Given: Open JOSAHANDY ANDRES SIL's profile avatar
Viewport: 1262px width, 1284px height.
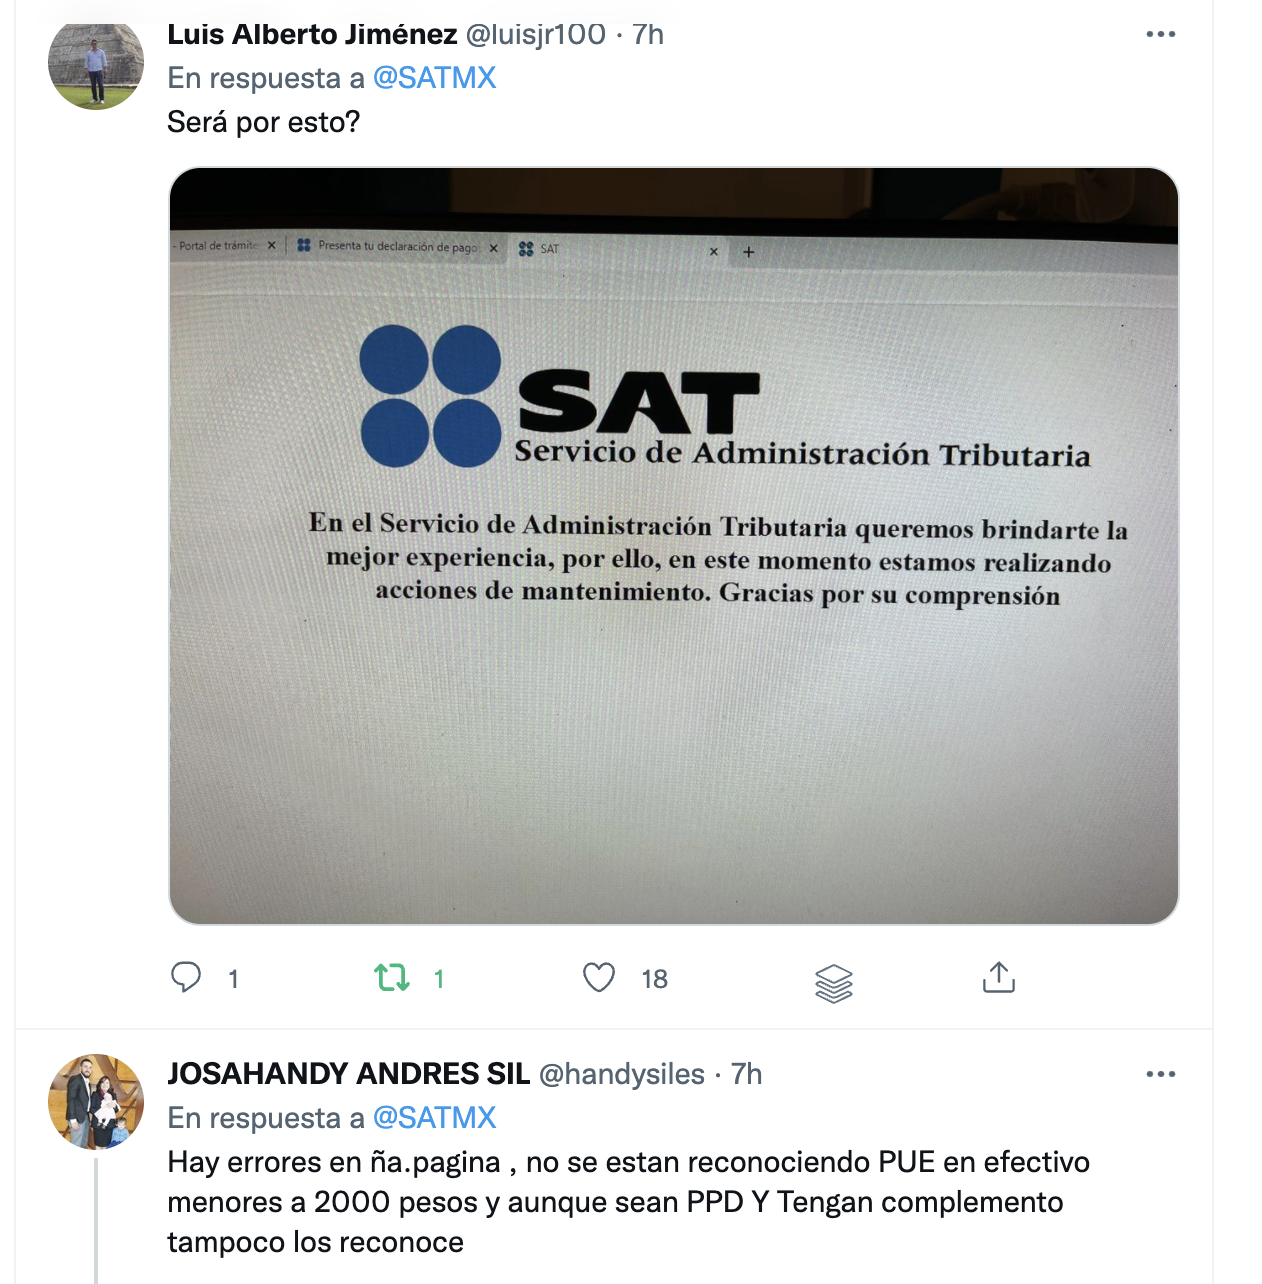Looking at the screenshot, I should tap(96, 1101).
